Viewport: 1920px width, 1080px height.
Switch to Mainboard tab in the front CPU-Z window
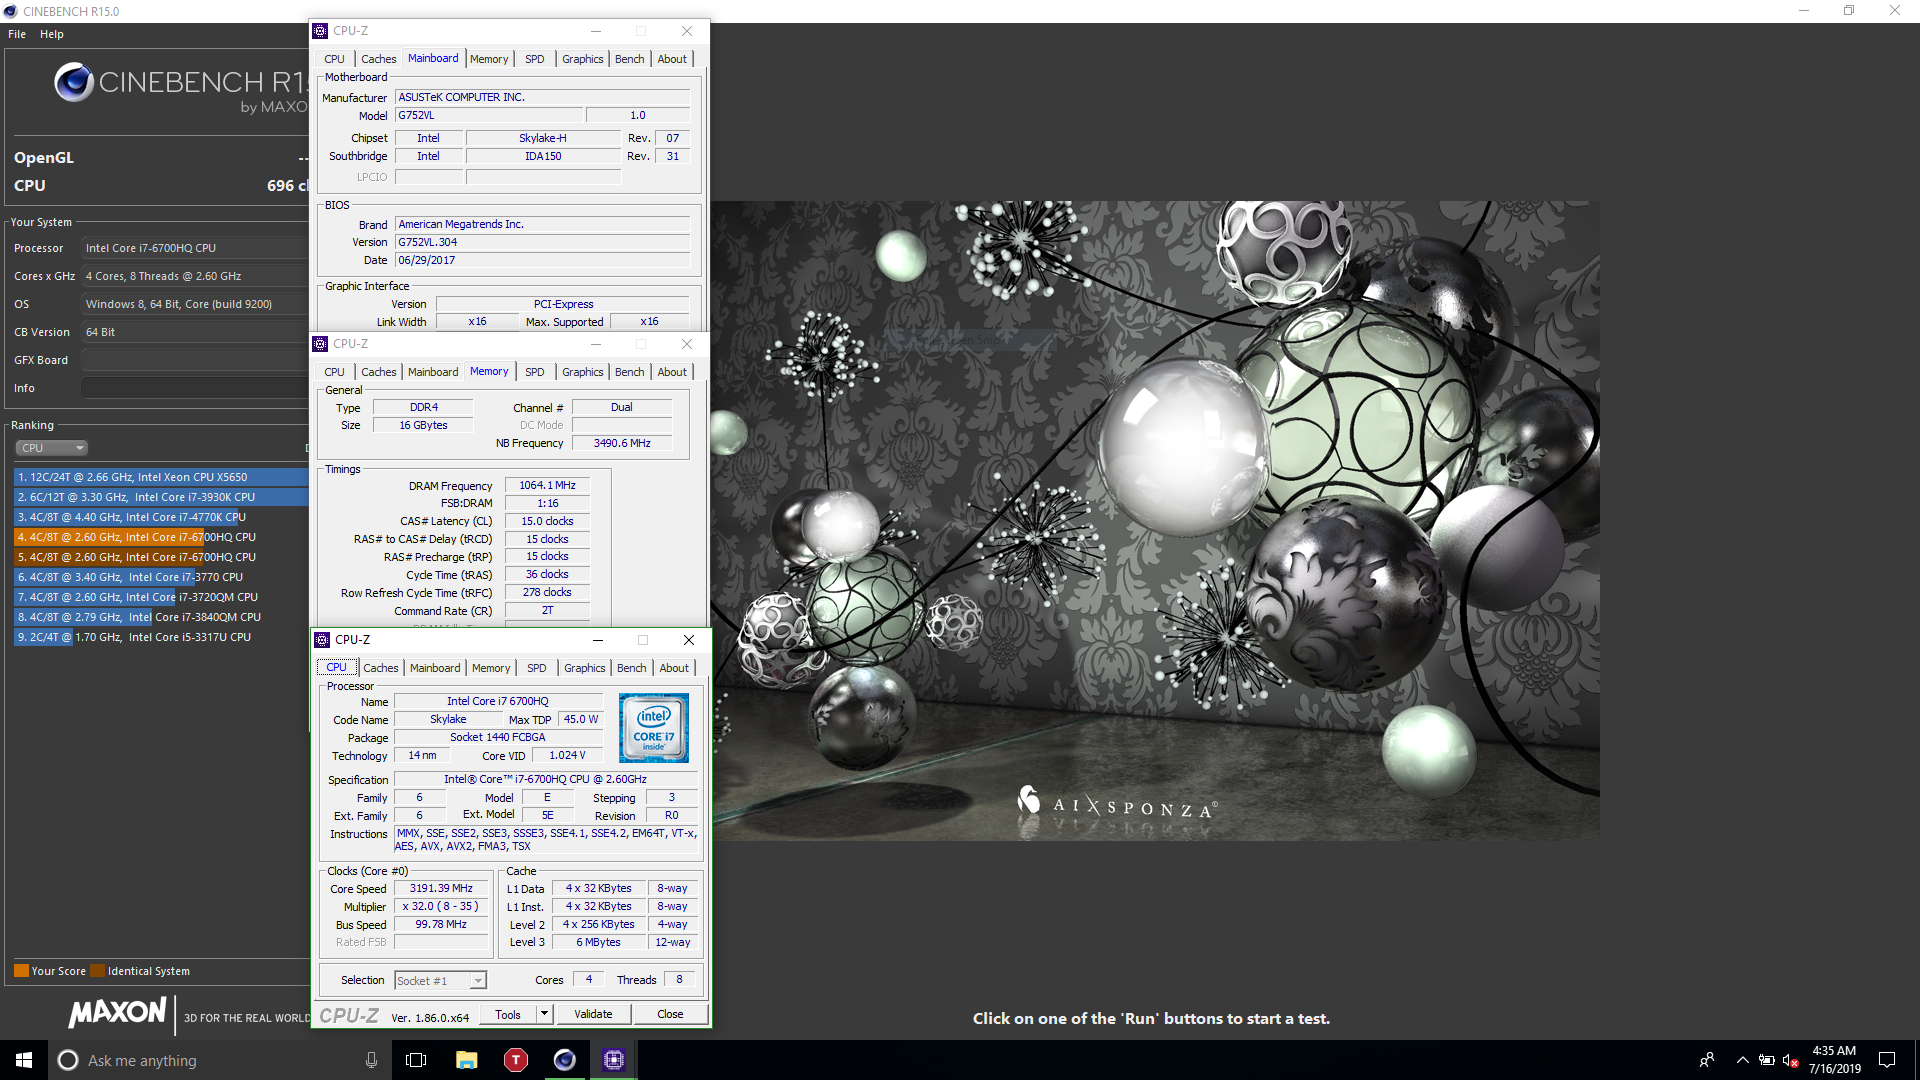click(x=435, y=668)
